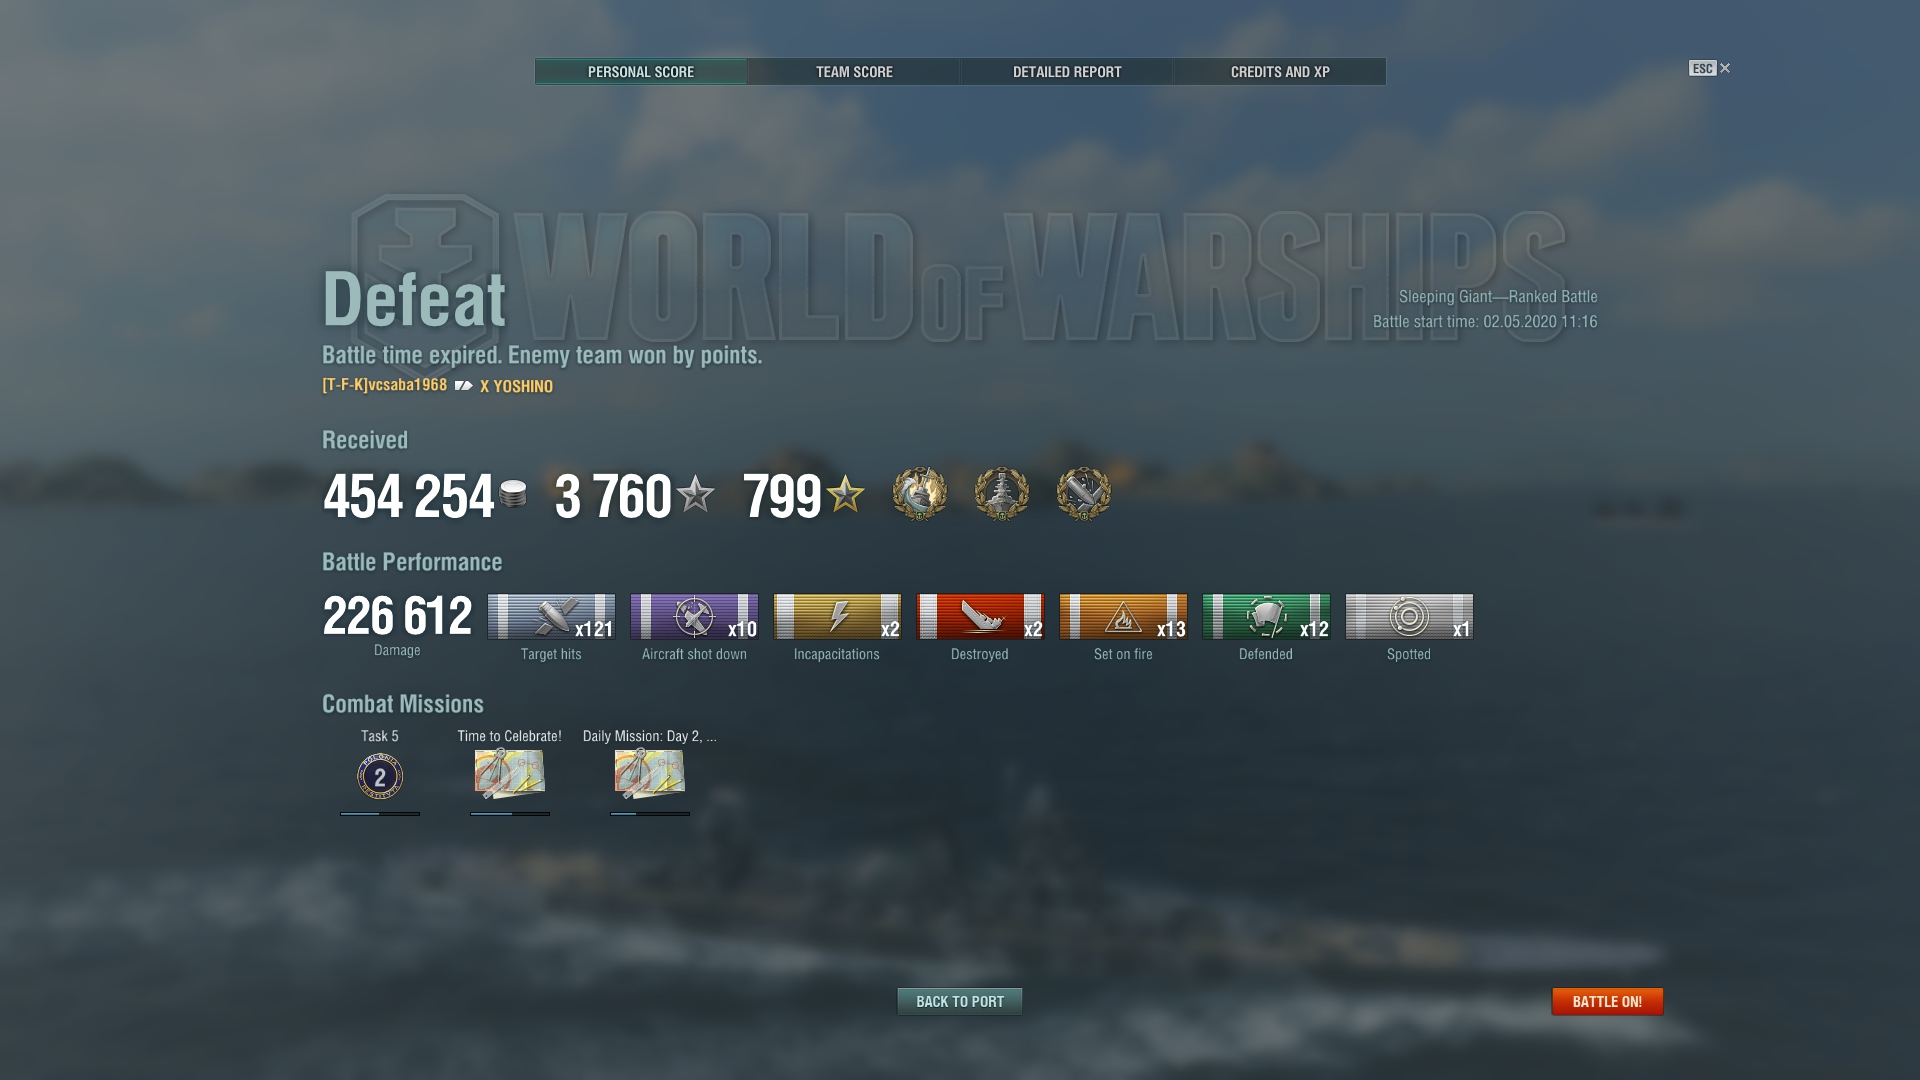Click the Back to Port button
This screenshot has width=1920, height=1080.
pos(960,1001)
